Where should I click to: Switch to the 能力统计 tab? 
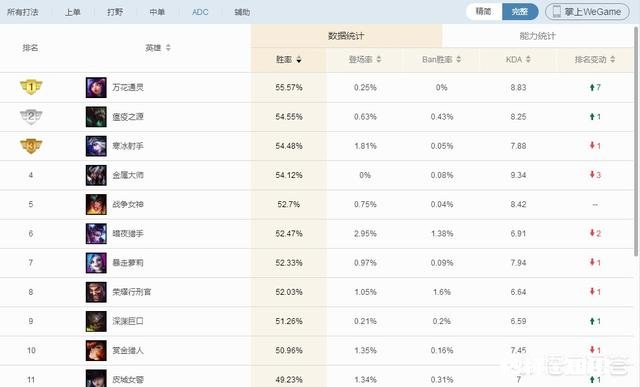point(538,36)
